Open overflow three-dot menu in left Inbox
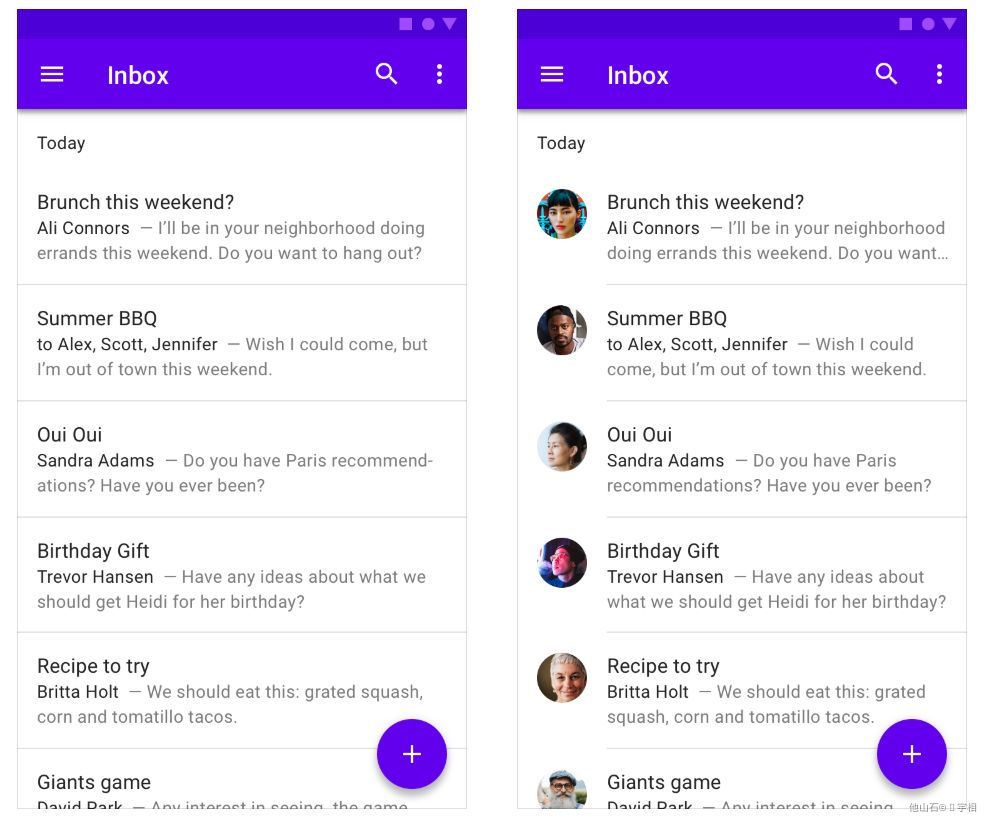The height and width of the screenshot is (821, 986). [440, 74]
